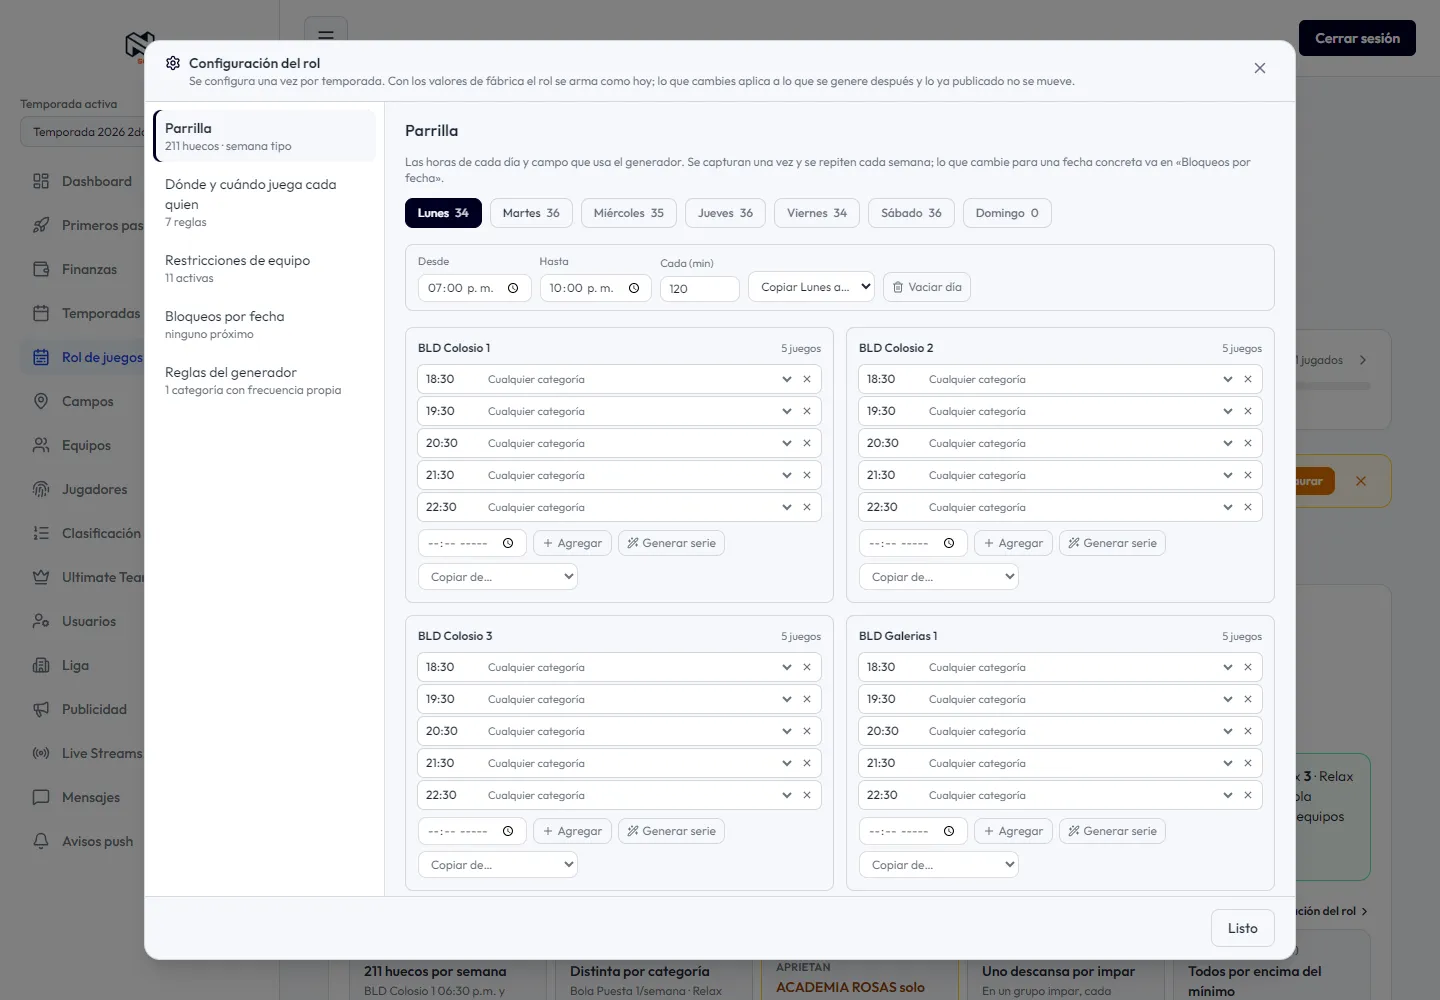Remove the 18:30 slot in BLD Colosio 1
The height and width of the screenshot is (1000, 1440).
coord(807,379)
